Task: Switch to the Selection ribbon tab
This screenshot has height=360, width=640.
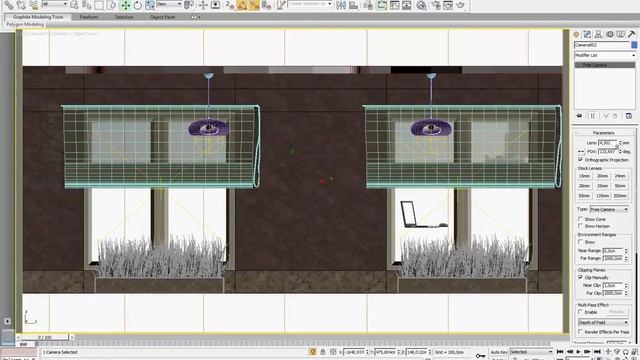Action: point(124,17)
